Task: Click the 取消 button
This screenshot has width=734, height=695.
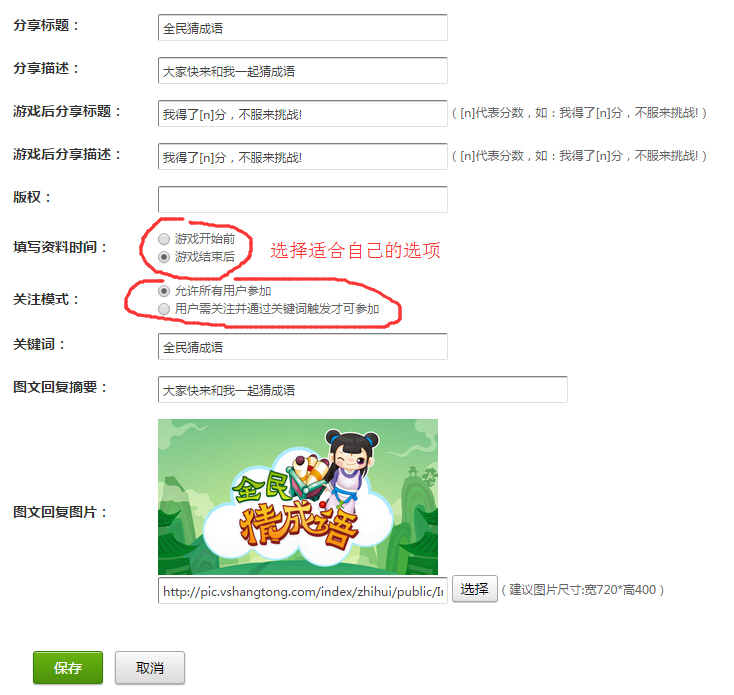Action: tap(150, 668)
